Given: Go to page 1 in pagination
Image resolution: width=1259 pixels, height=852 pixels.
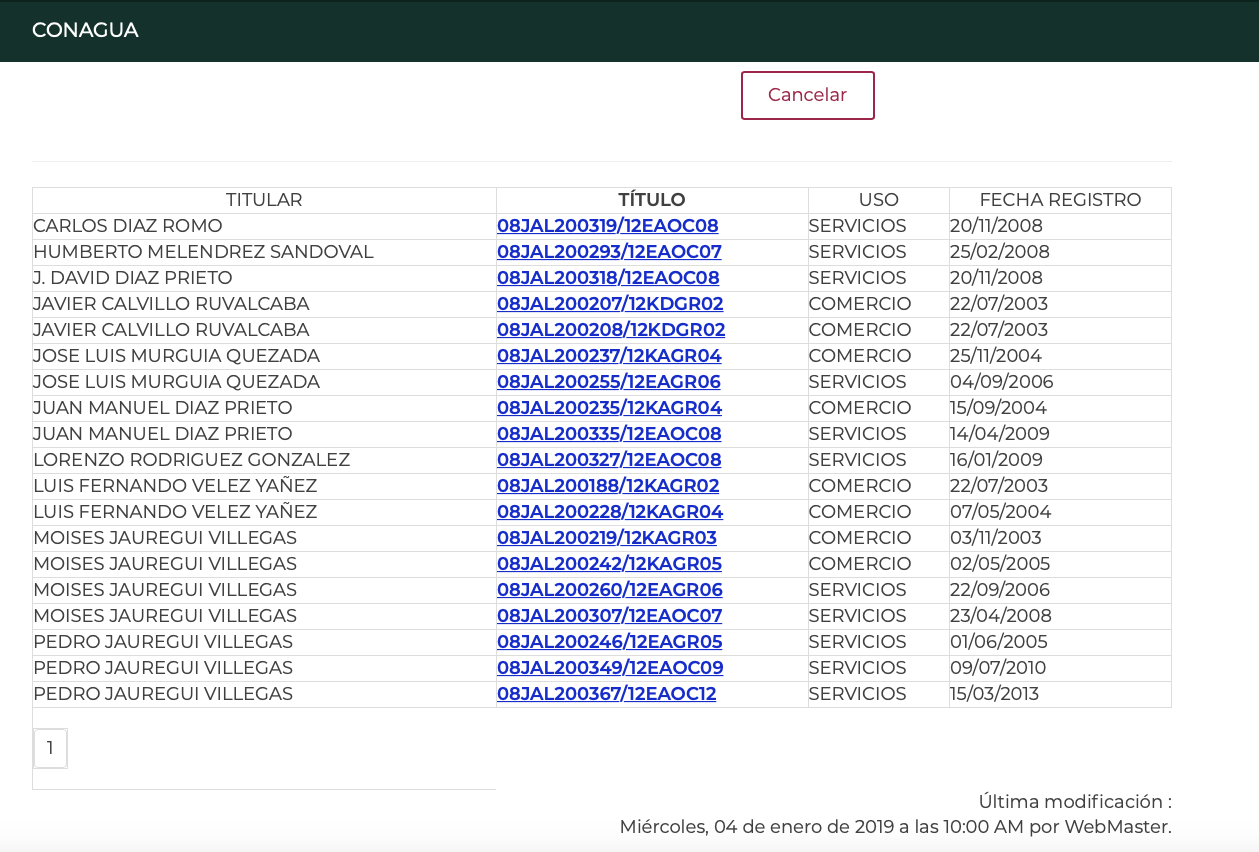Looking at the screenshot, I should click(50, 748).
